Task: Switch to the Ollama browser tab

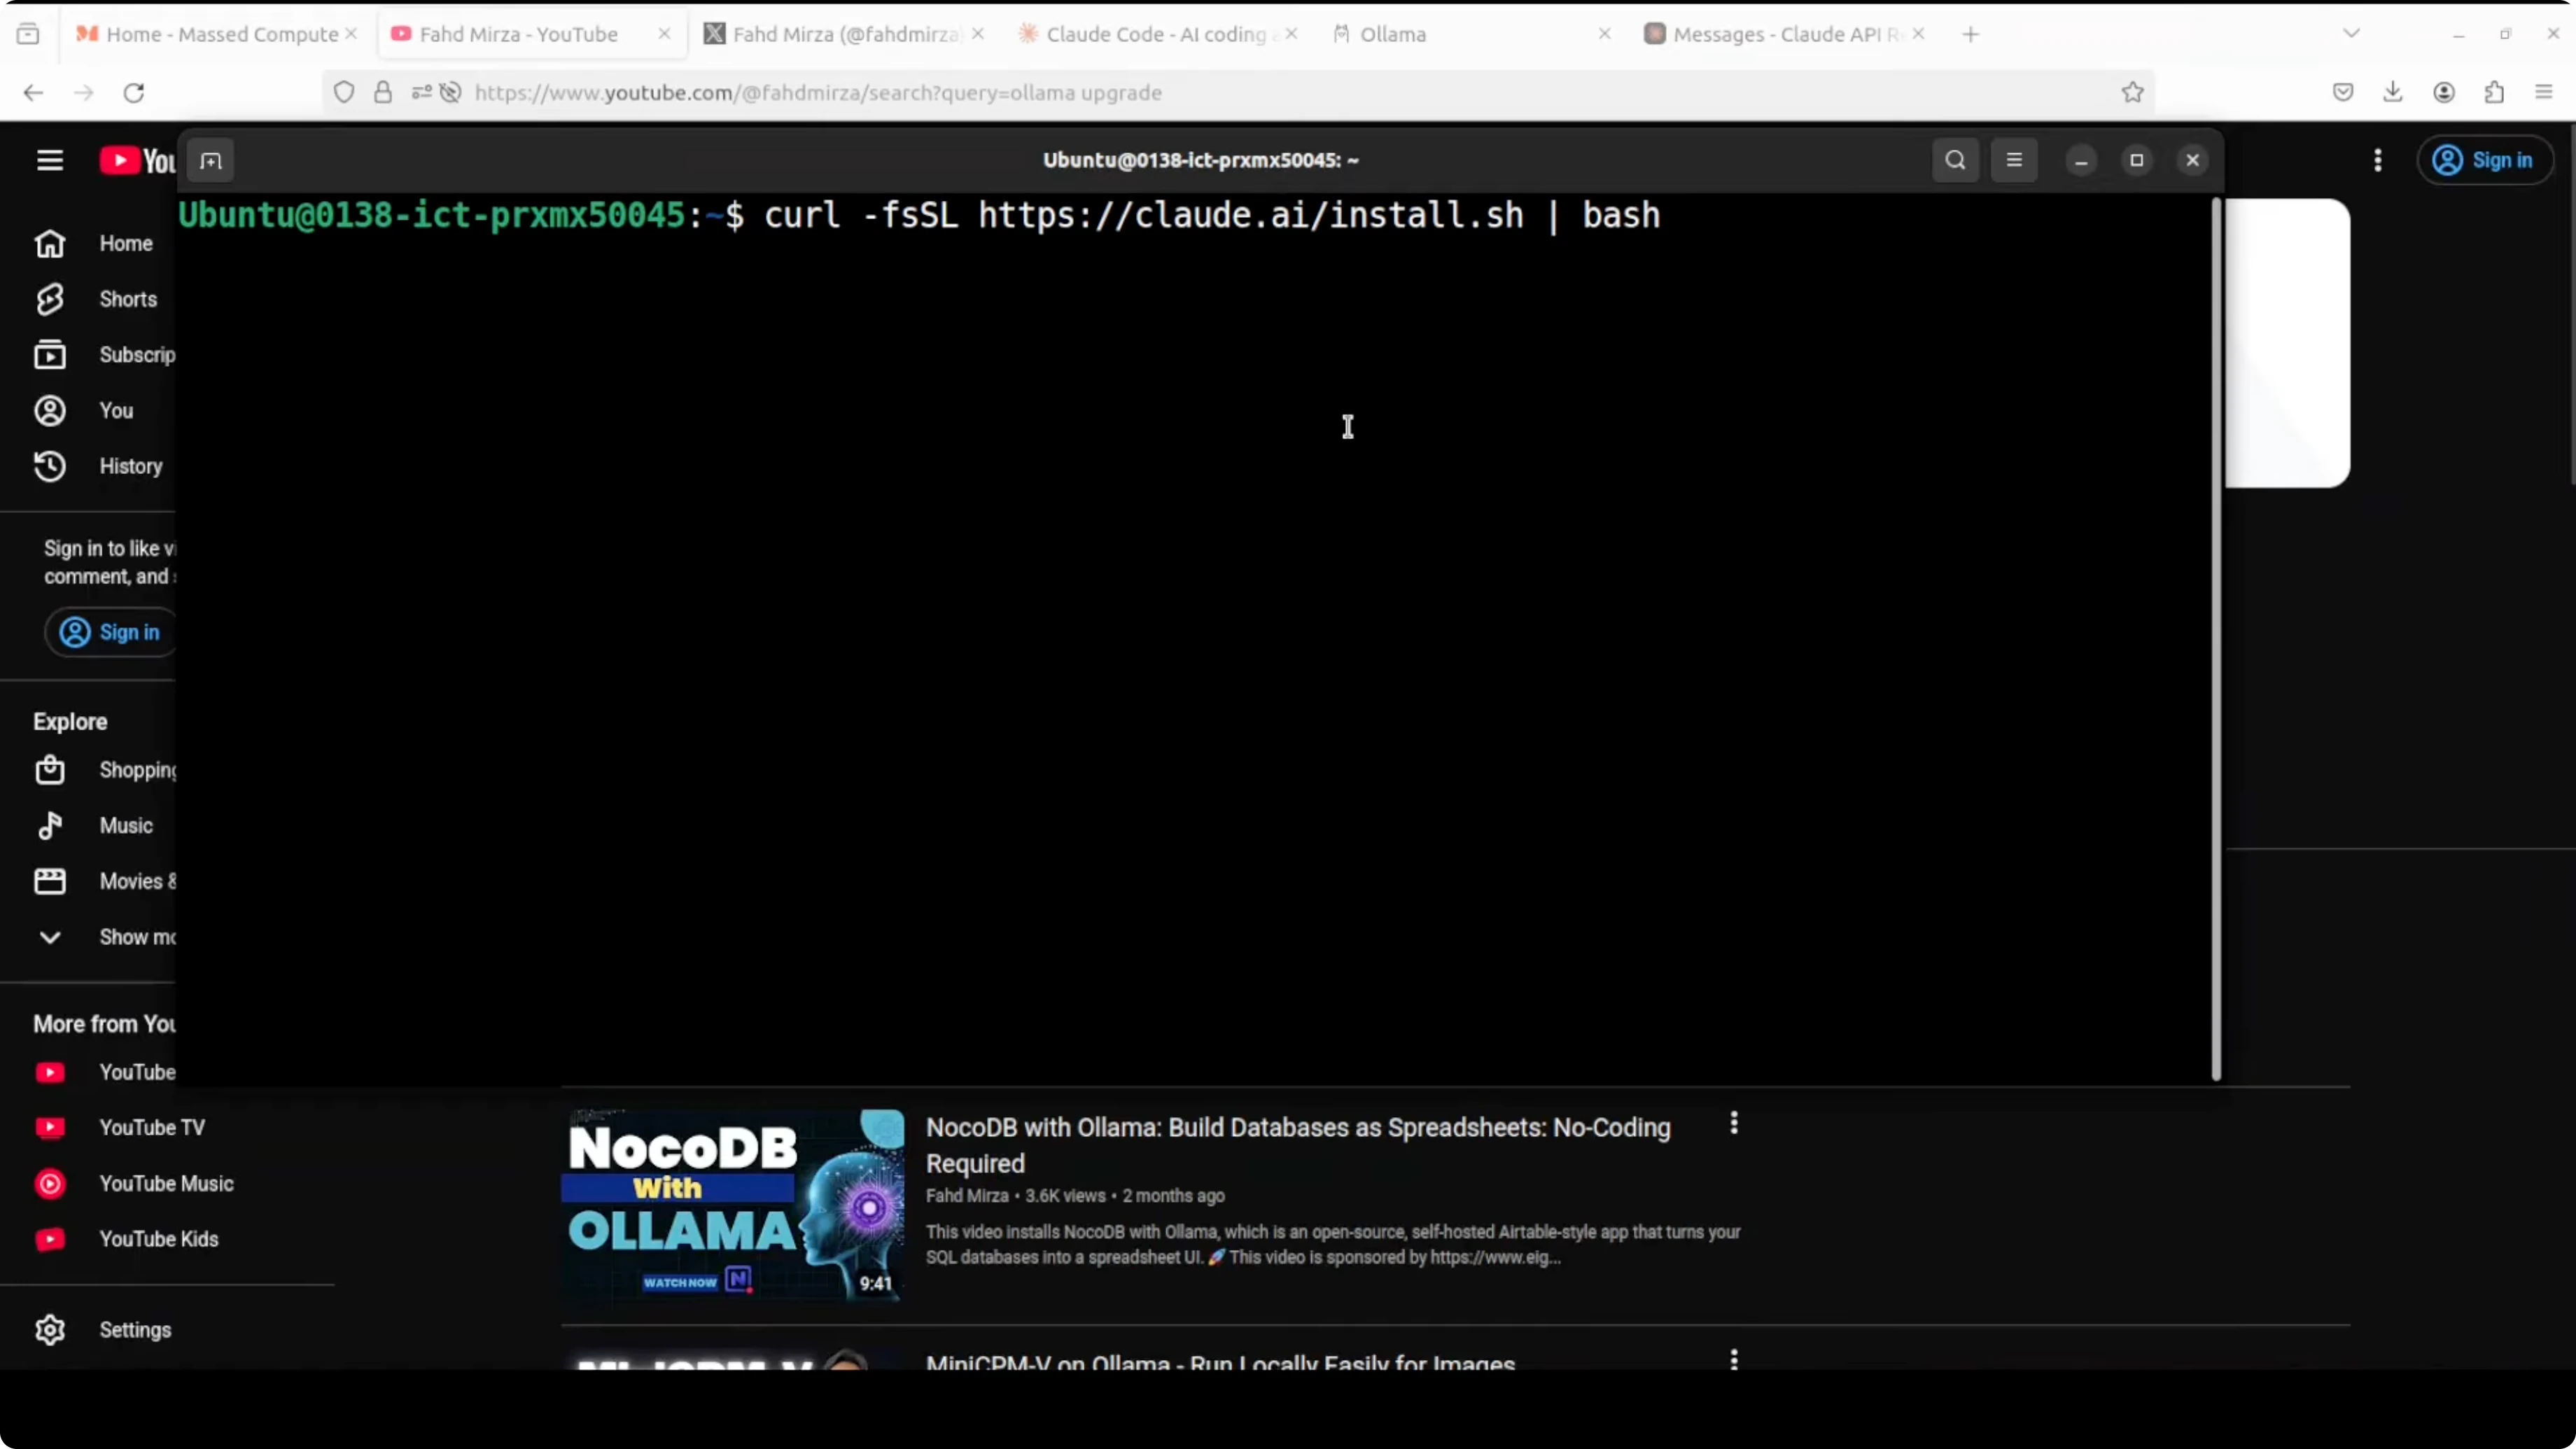Action: [x=1392, y=34]
